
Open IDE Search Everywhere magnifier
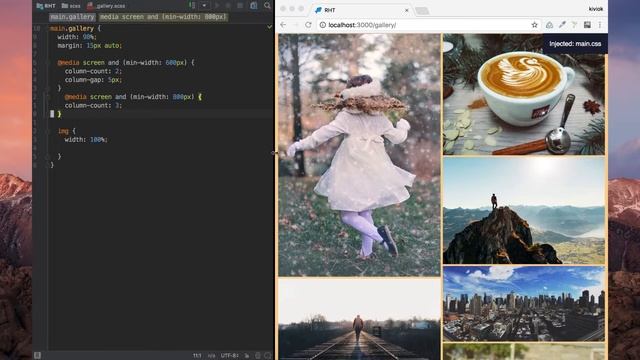tap(267, 6)
